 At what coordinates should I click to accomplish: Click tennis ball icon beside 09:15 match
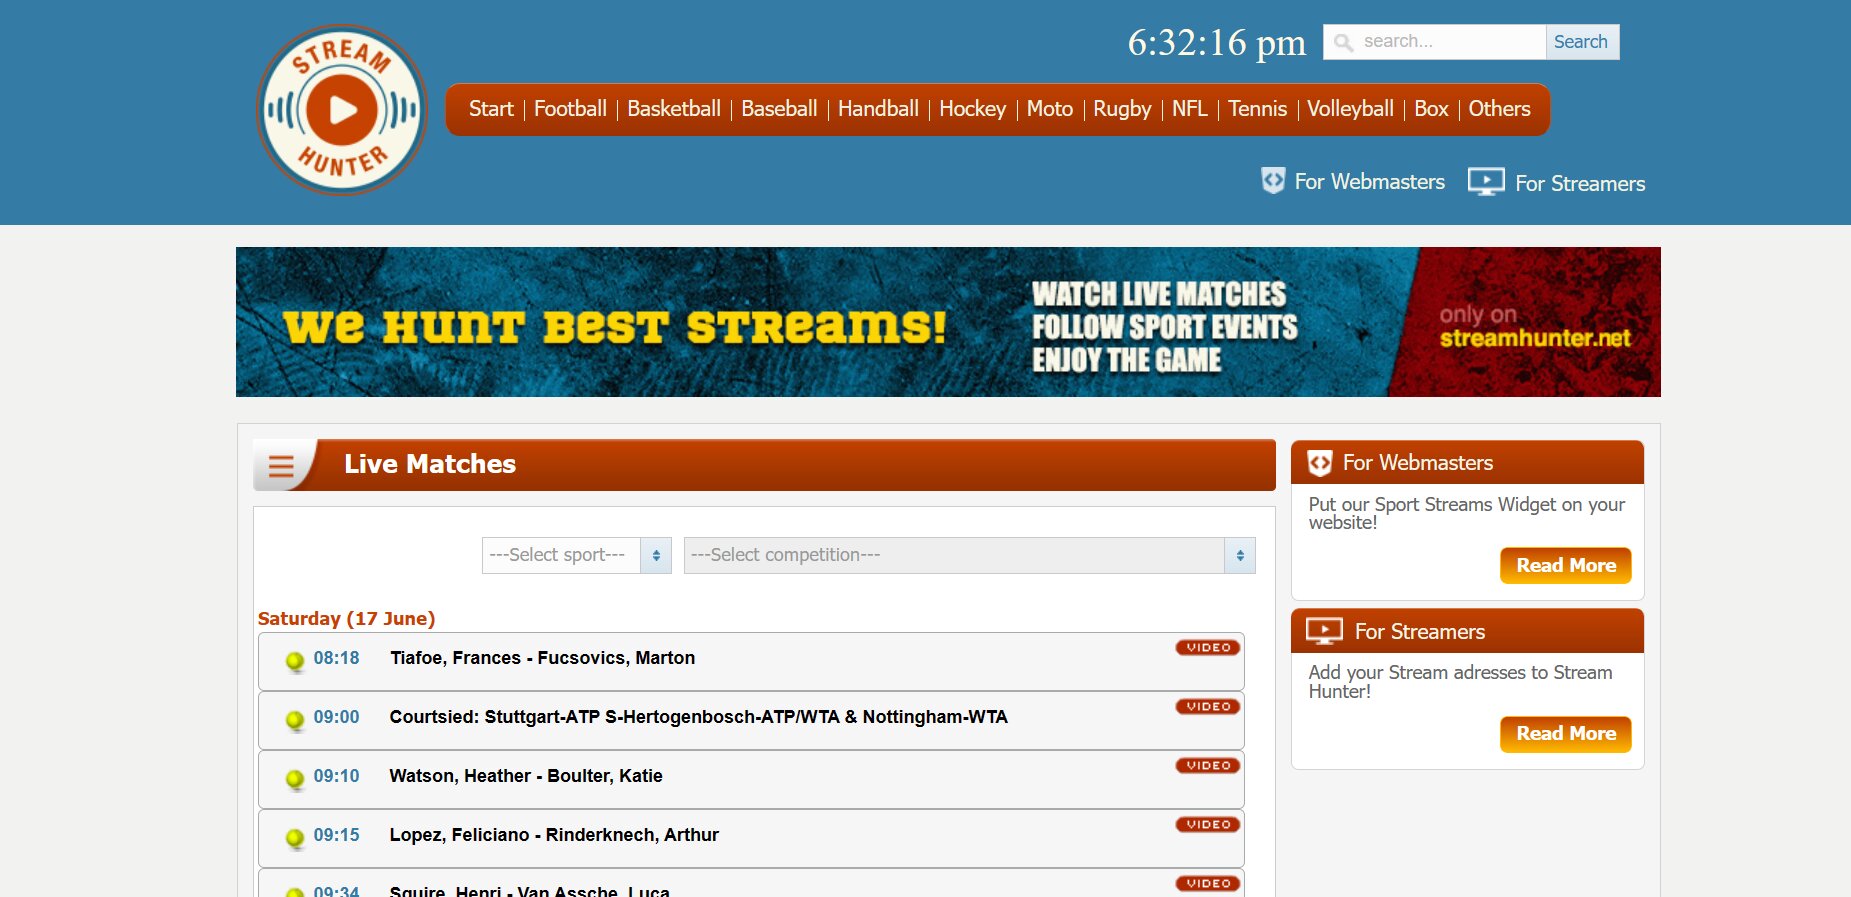[x=295, y=838]
